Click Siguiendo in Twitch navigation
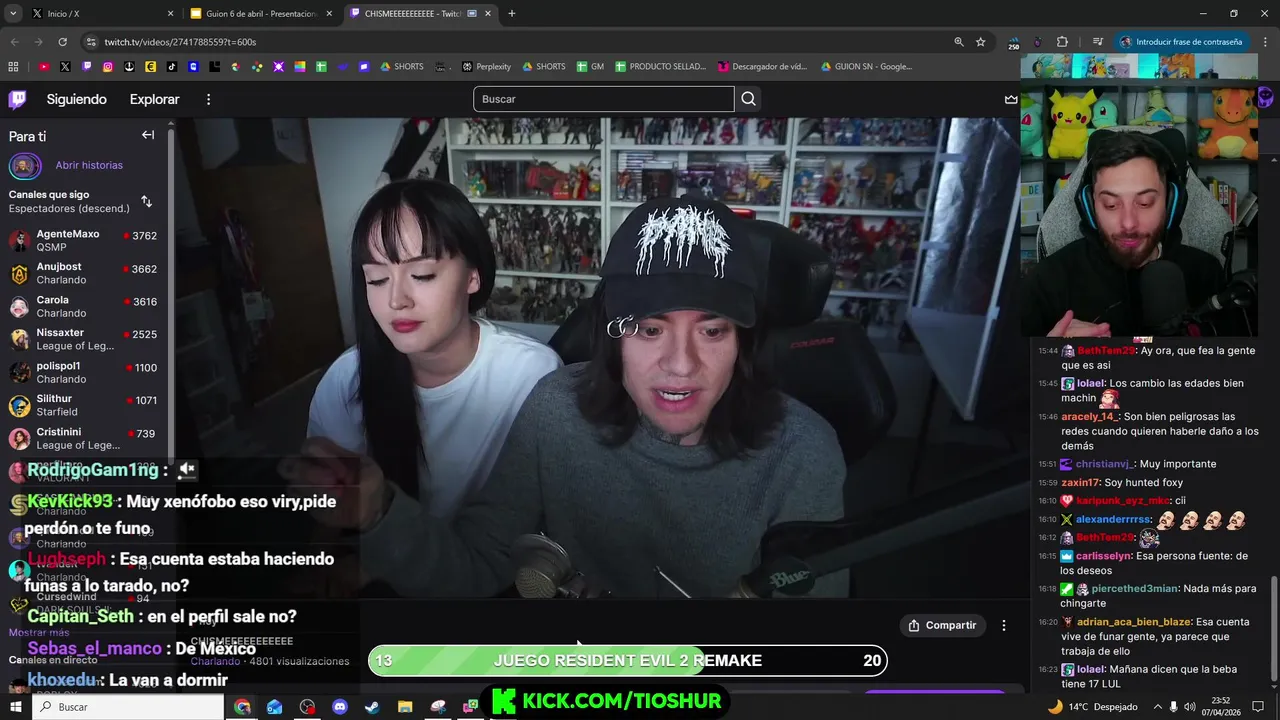 pos(76,99)
